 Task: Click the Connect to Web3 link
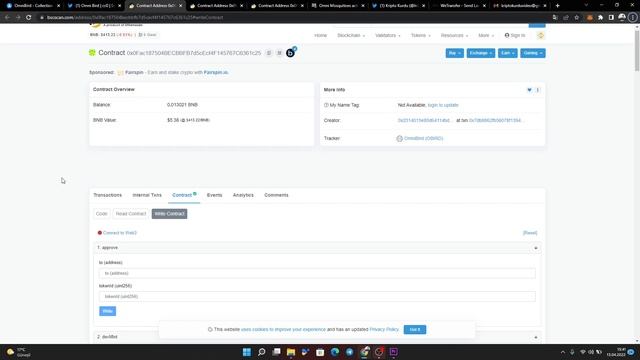pos(120,233)
